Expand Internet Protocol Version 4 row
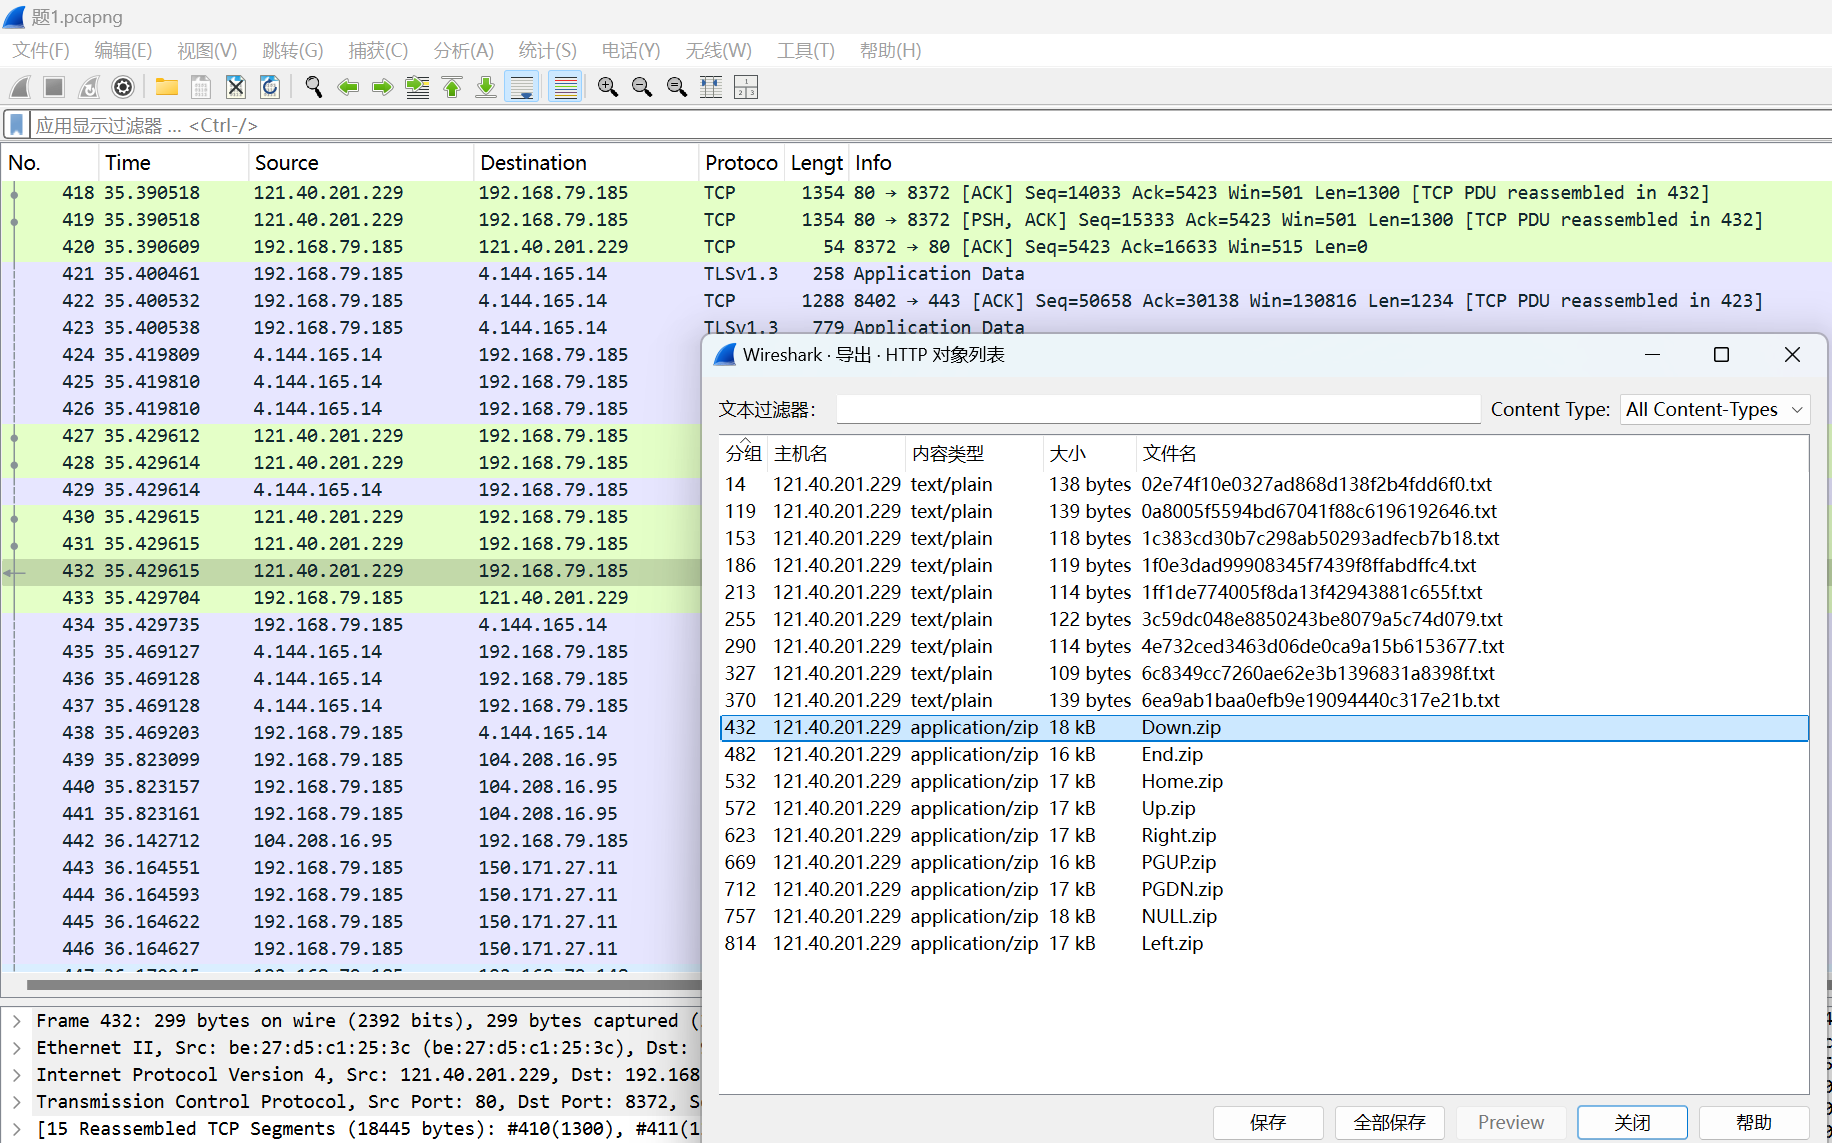The height and width of the screenshot is (1143, 1832). coord(16,1074)
